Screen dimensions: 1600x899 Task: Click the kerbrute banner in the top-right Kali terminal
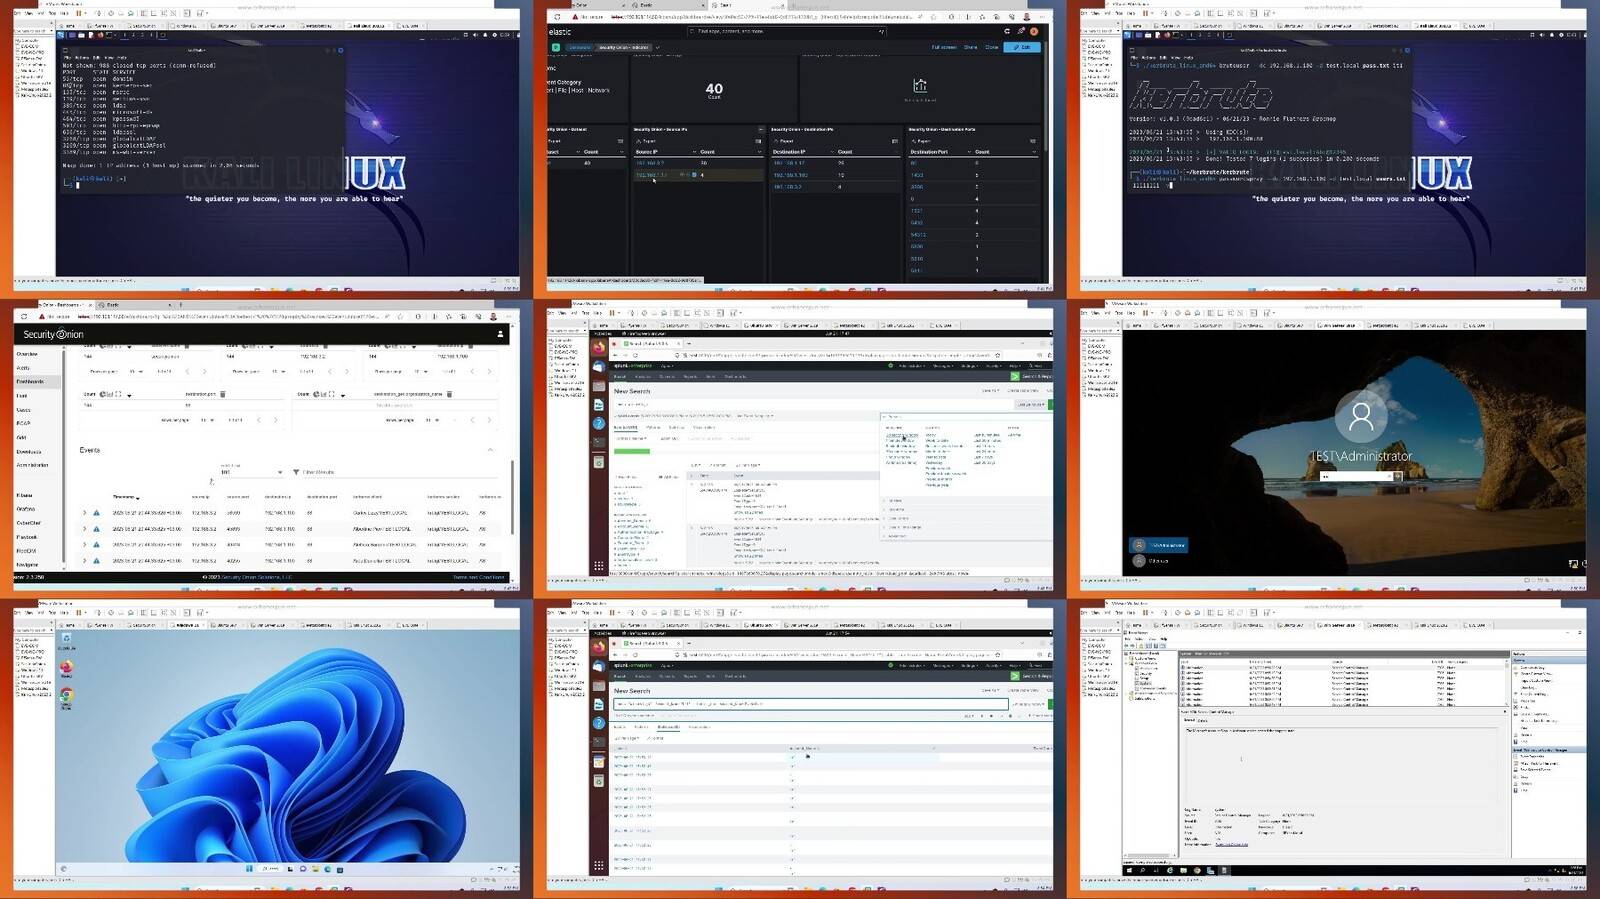pyautogui.click(x=1200, y=95)
